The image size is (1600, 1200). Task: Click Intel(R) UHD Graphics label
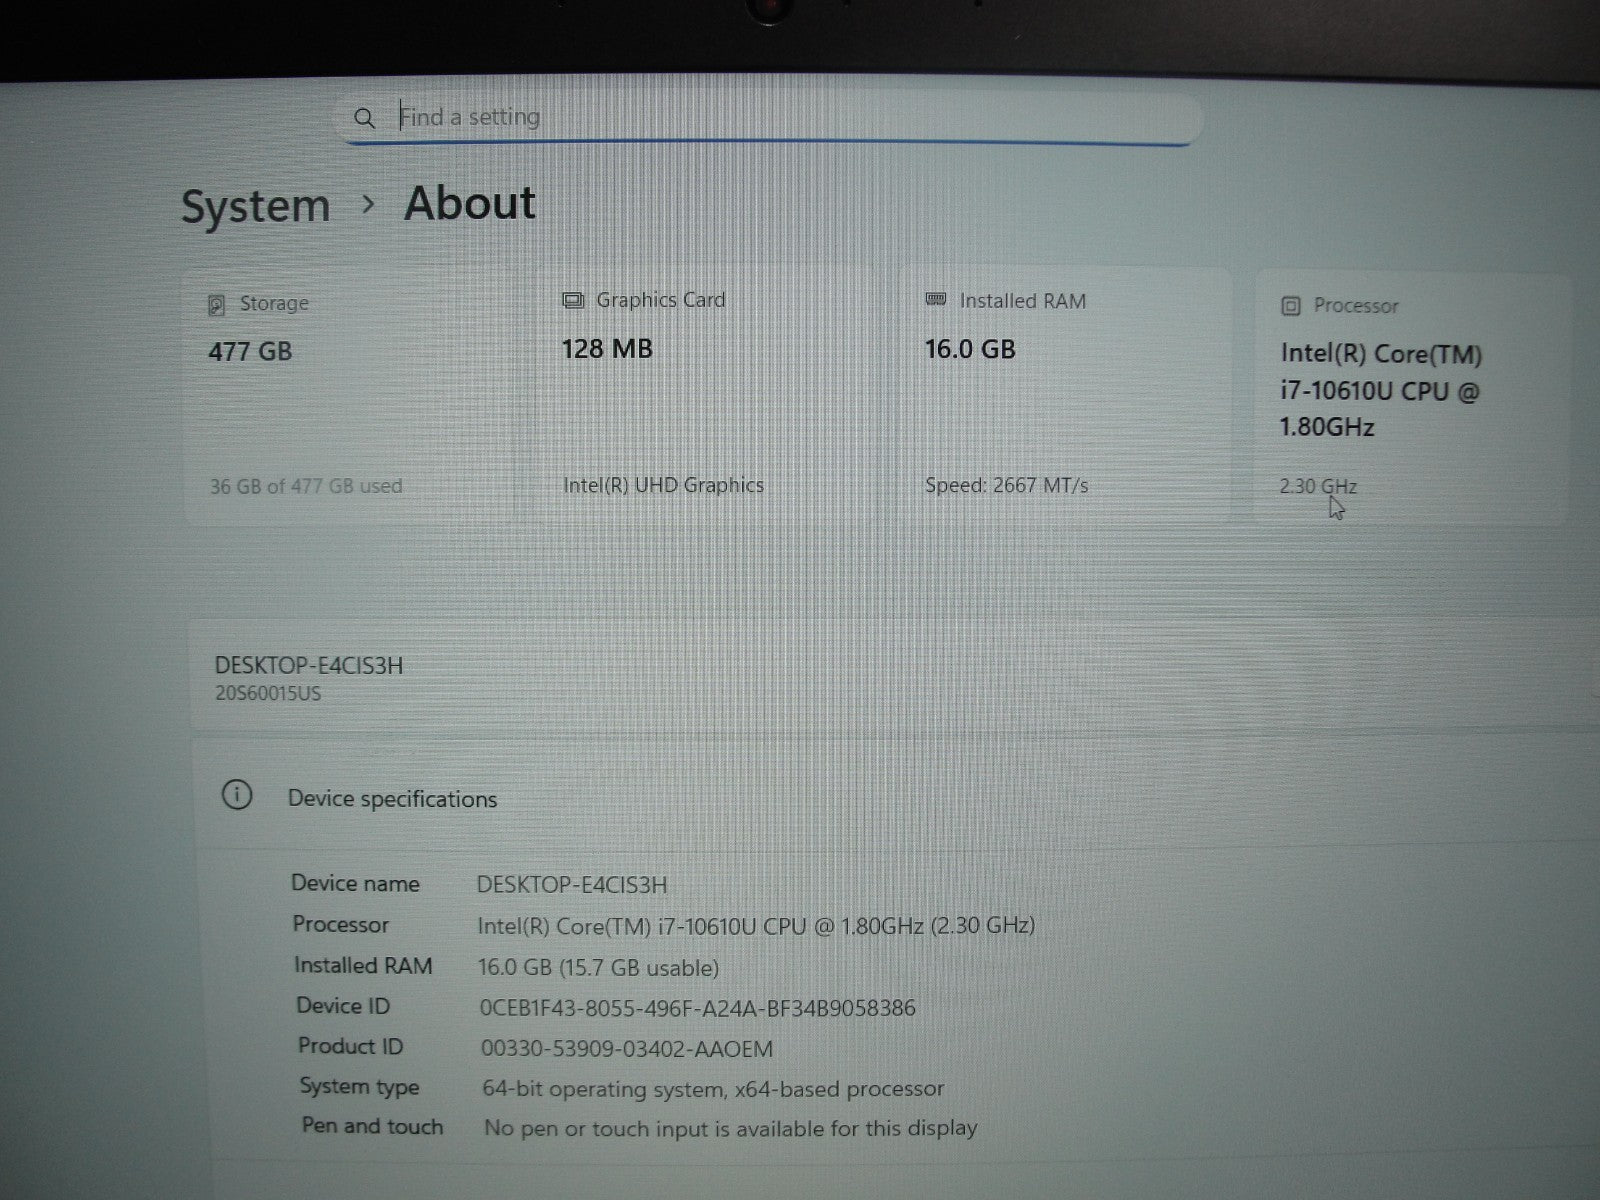pyautogui.click(x=663, y=486)
